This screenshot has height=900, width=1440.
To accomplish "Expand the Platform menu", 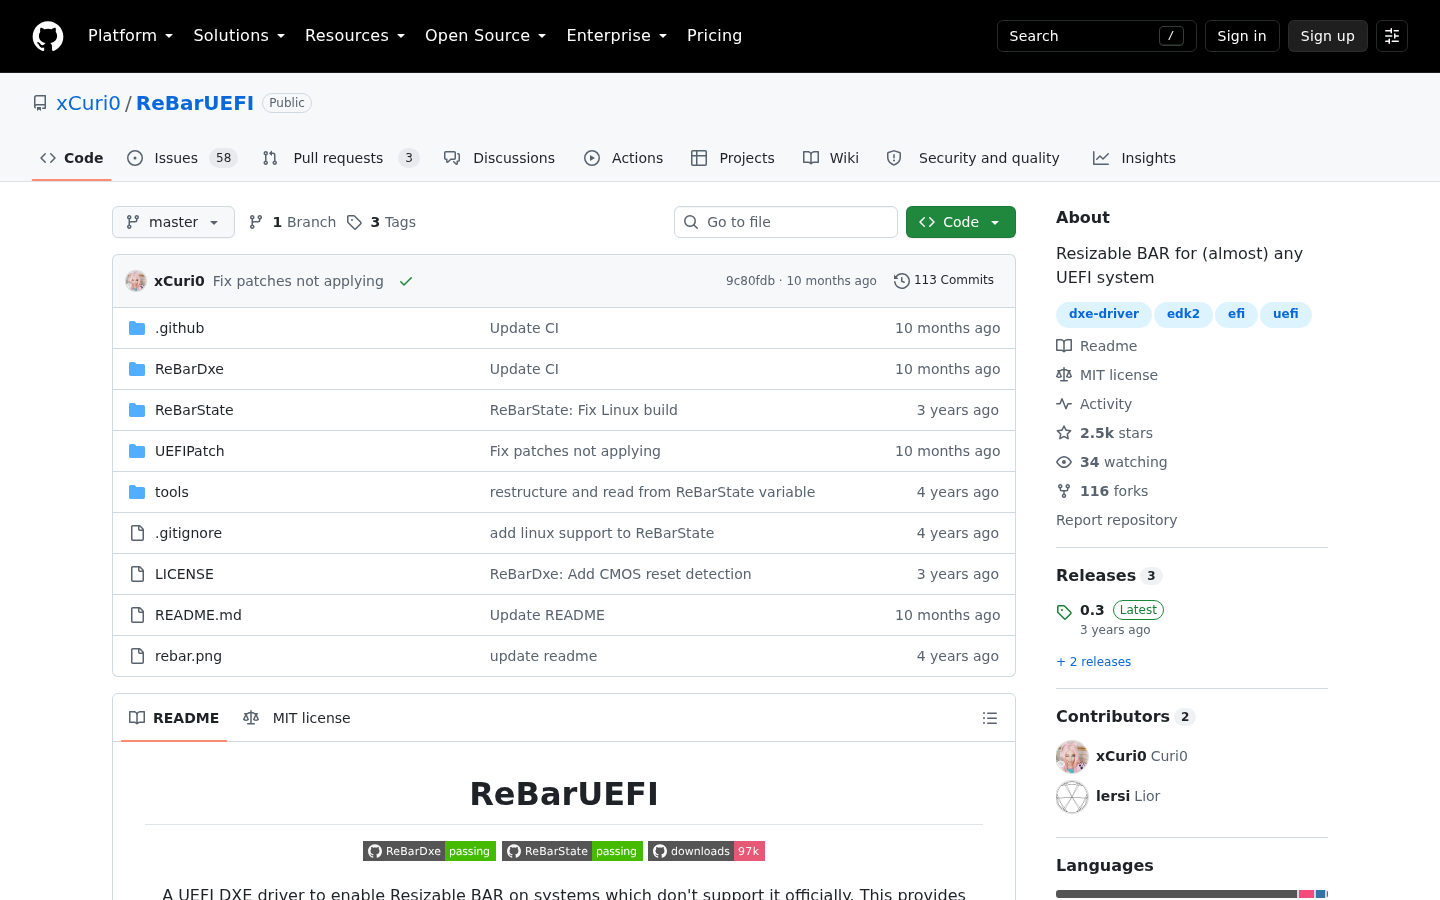I will [x=131, y=36].
